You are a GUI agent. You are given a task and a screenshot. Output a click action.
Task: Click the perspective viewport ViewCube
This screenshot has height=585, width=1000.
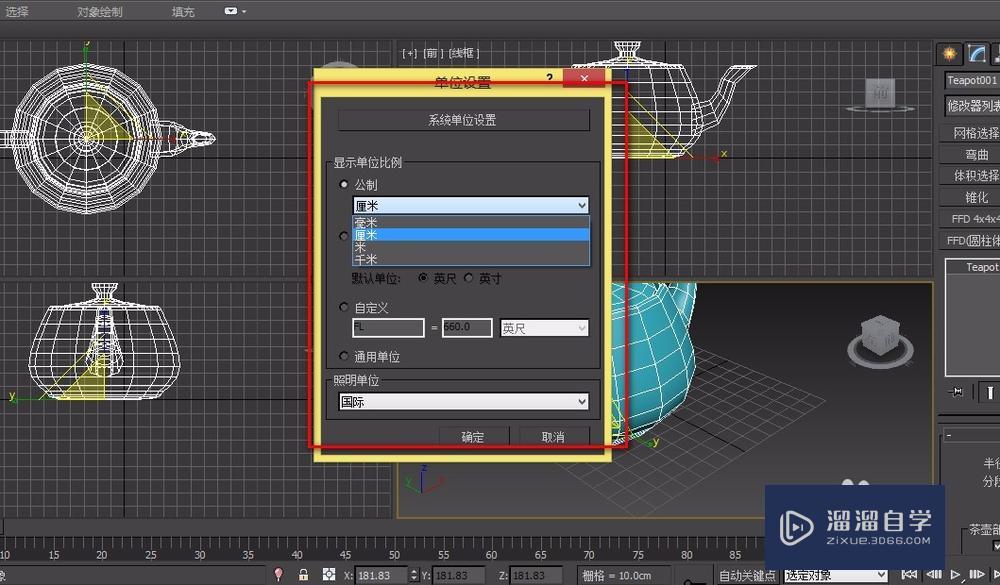[x=880, y=338]
